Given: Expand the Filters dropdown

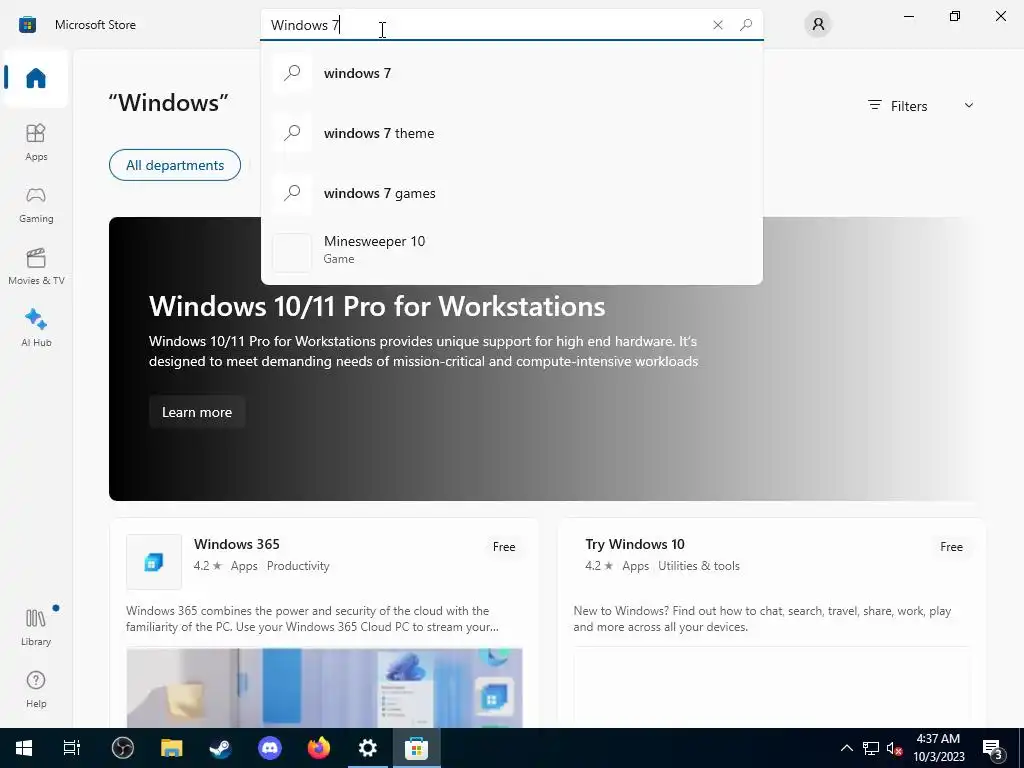Looking at the screenshot, I should click(921, 106).
